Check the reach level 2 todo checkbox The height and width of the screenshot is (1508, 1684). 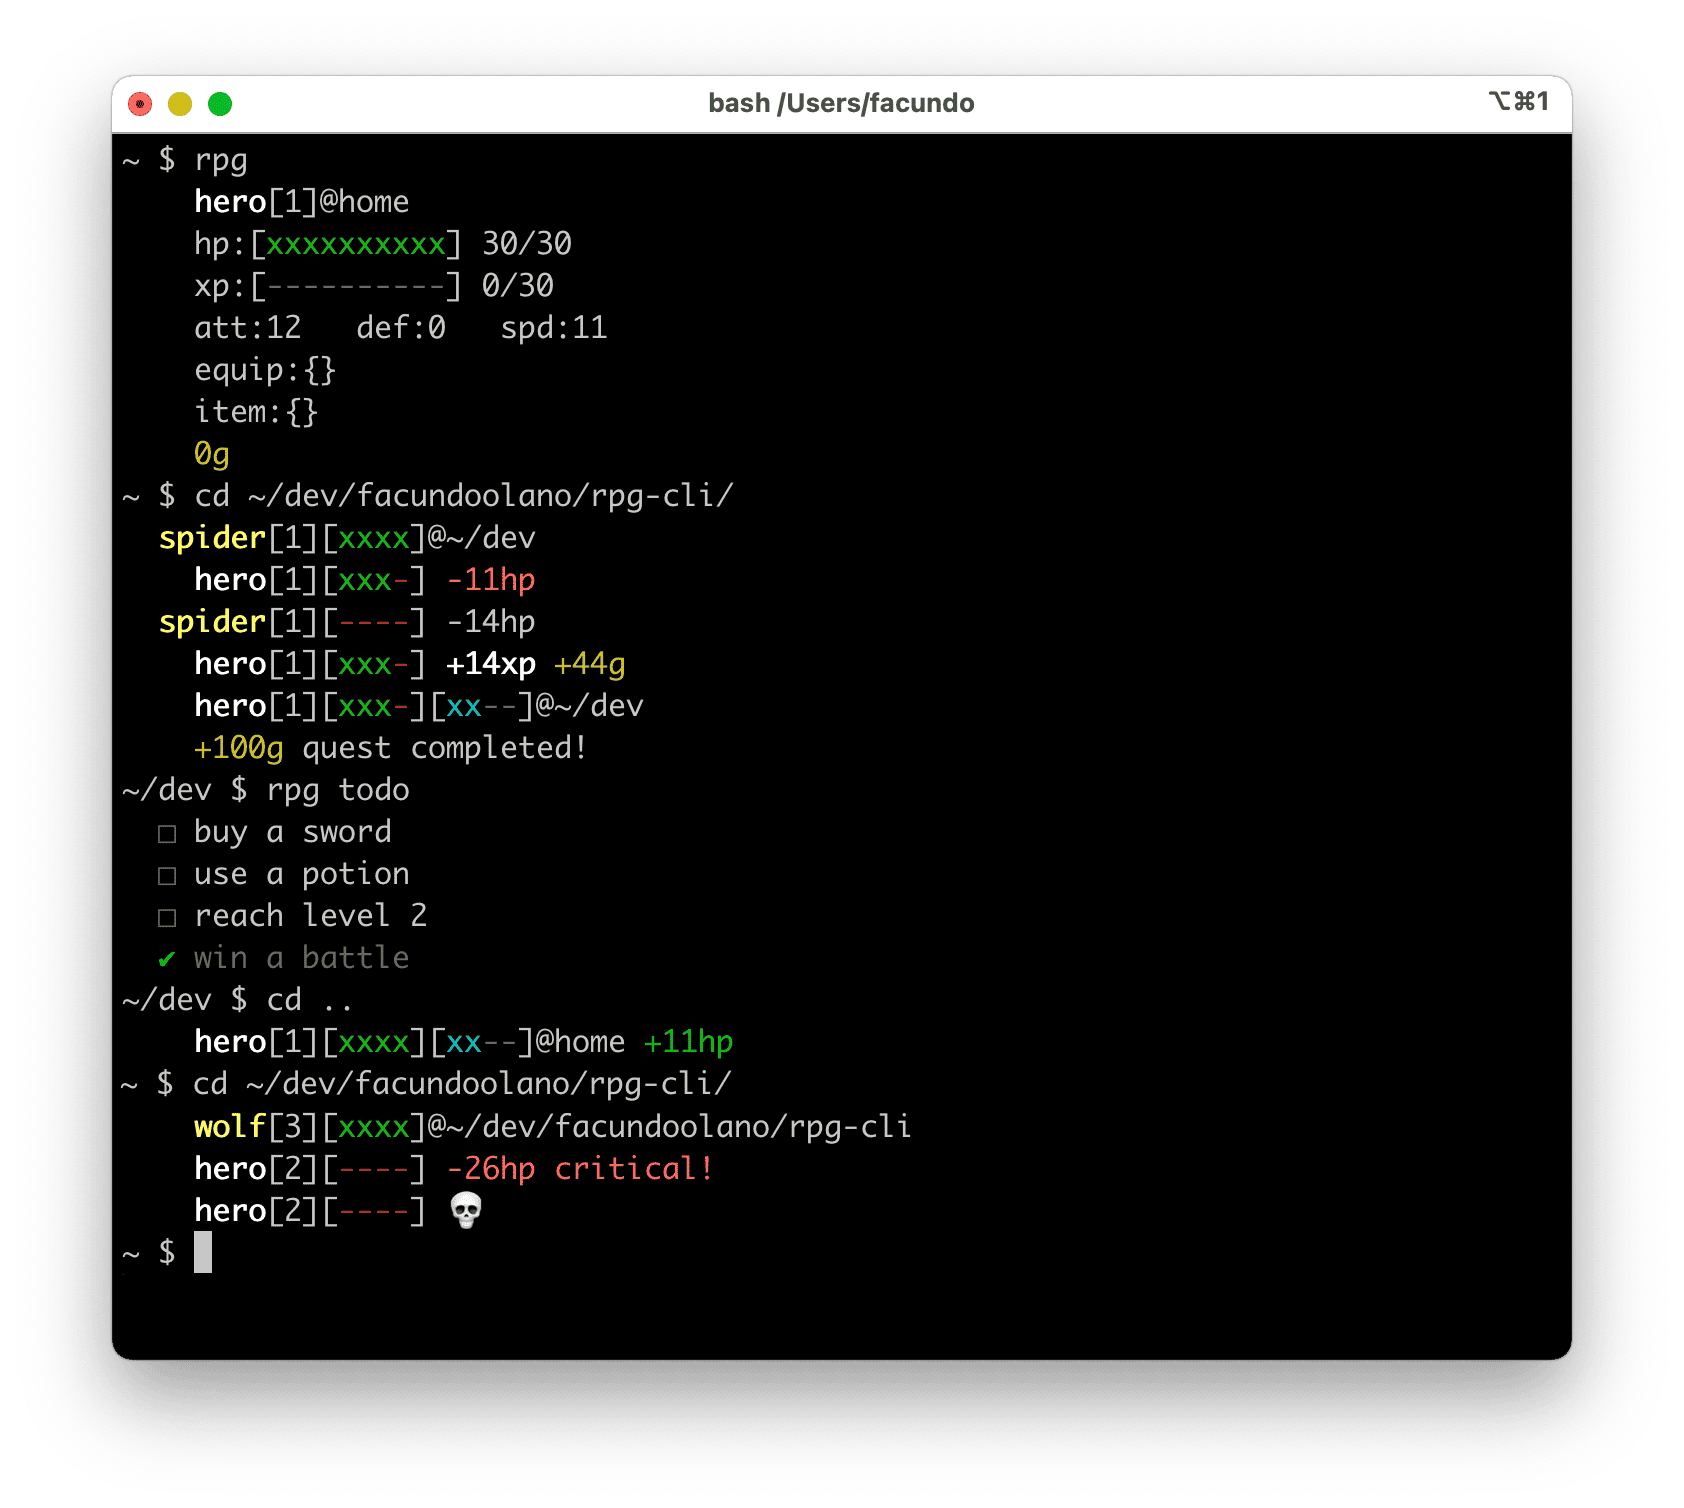click(167, 916)
